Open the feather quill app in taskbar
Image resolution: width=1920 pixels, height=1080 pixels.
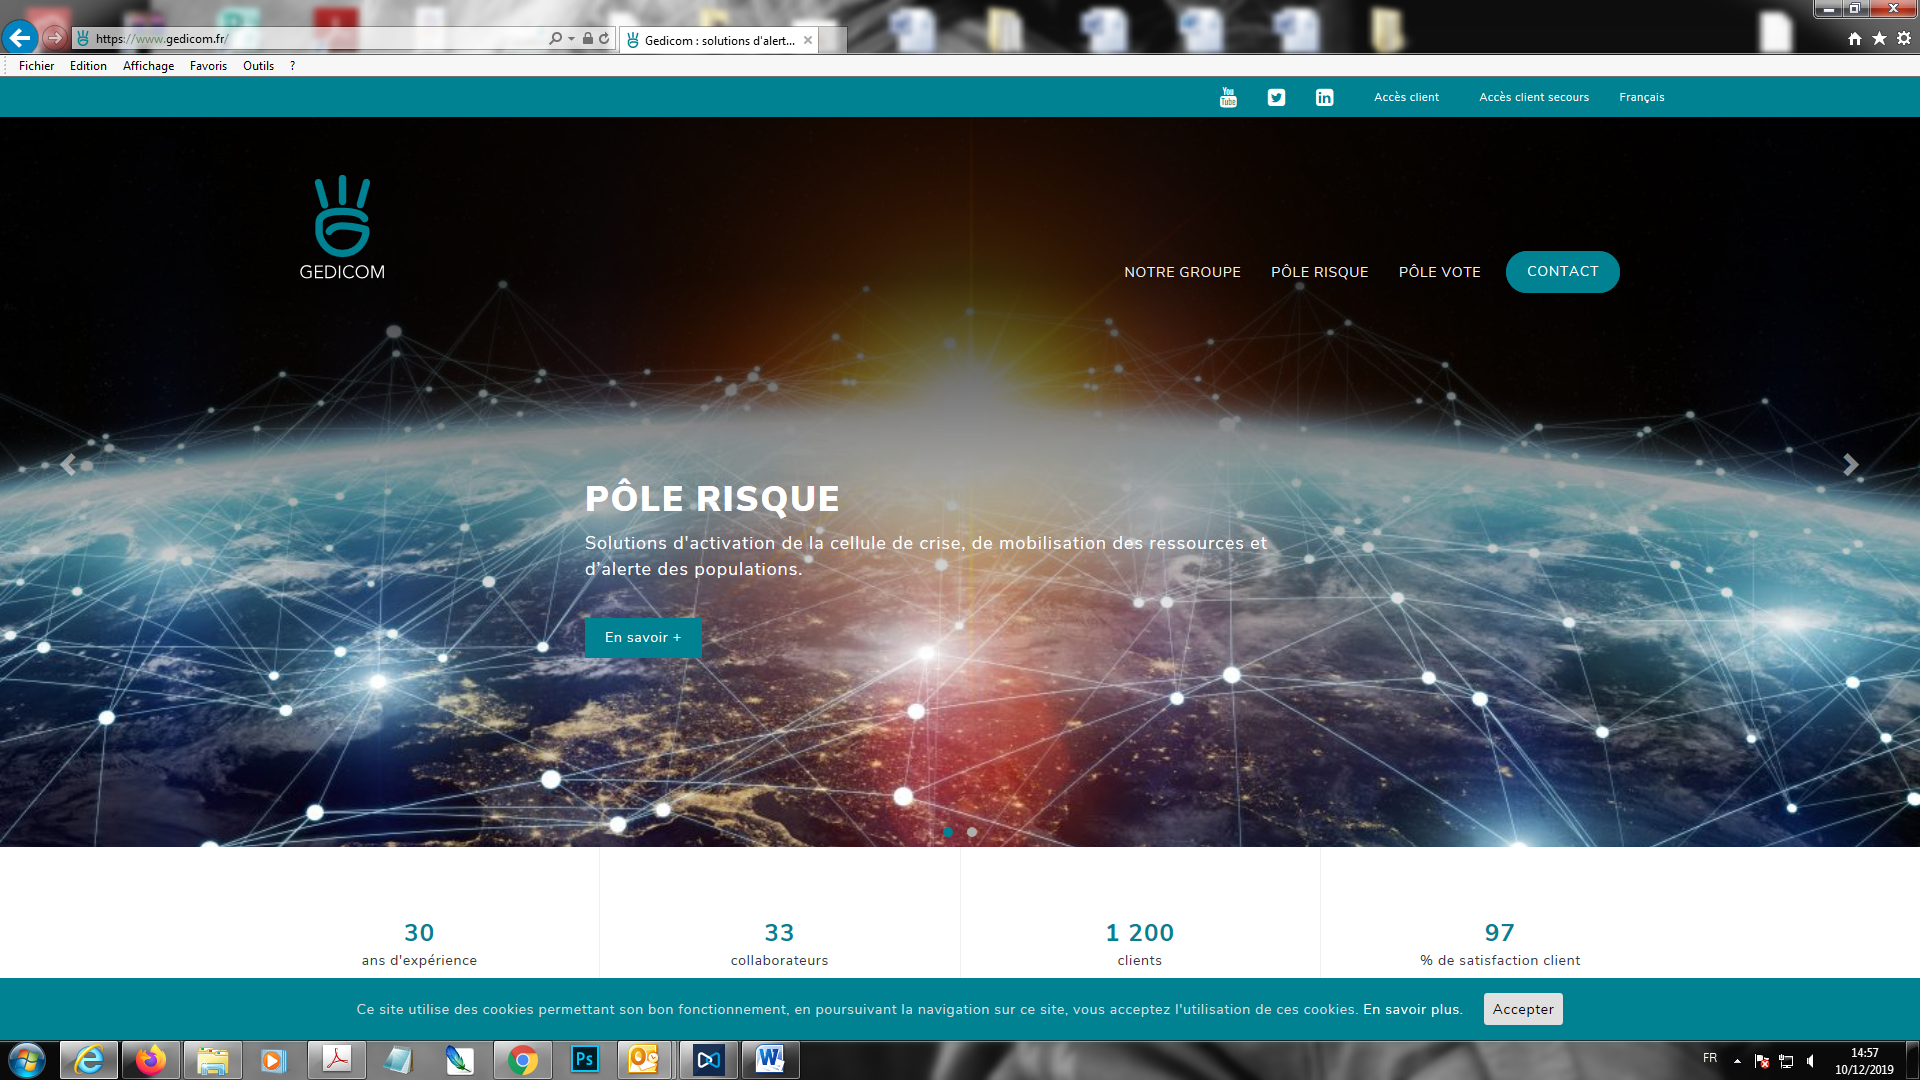point(459,1060)
